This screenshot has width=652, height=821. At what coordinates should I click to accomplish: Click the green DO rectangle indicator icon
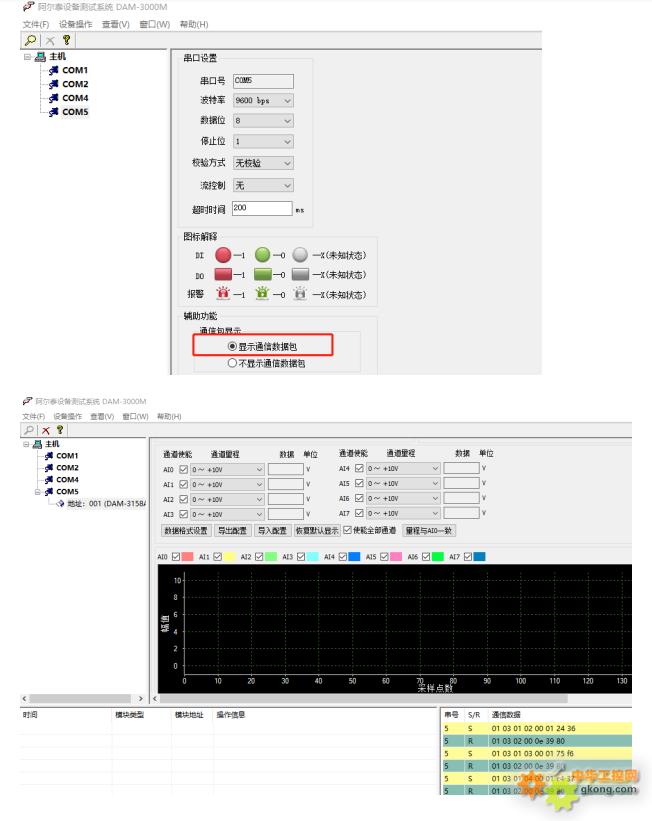(262, 274)
